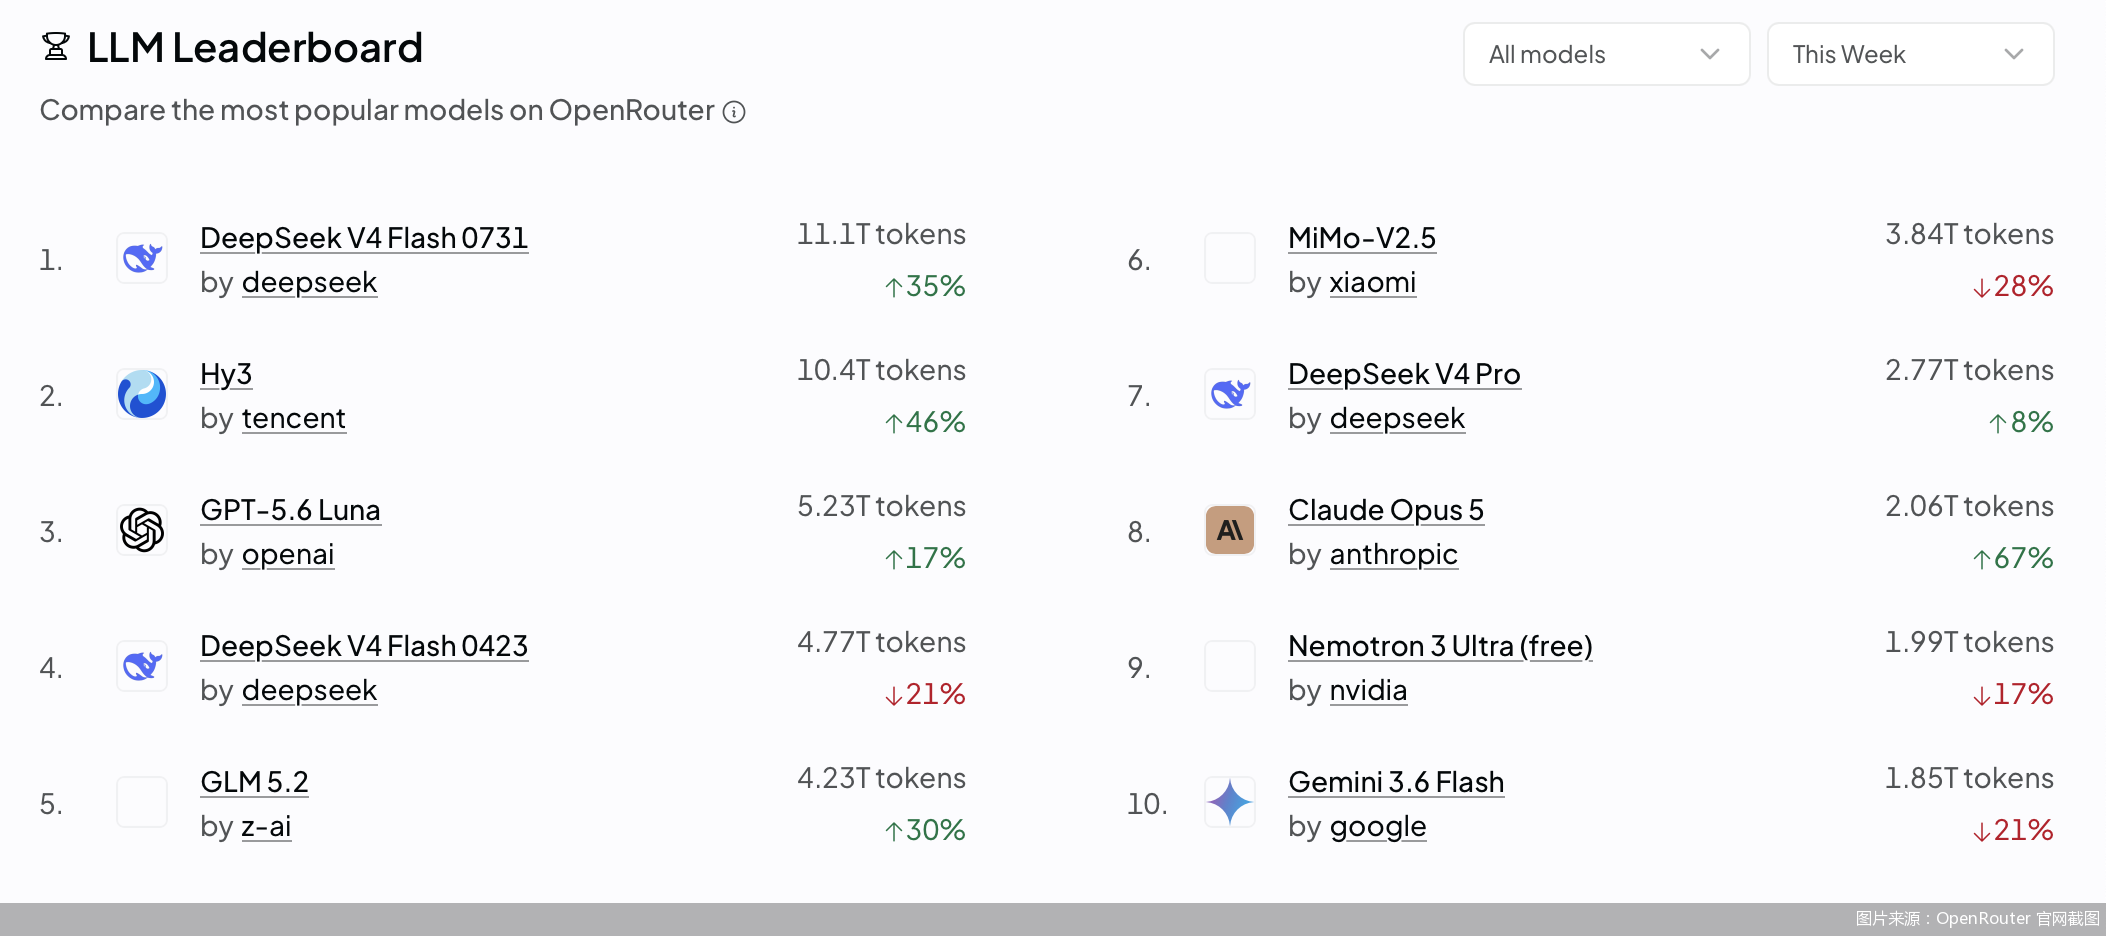
Task: Click the 11.1T tokens value
Action: click(881, 234)
